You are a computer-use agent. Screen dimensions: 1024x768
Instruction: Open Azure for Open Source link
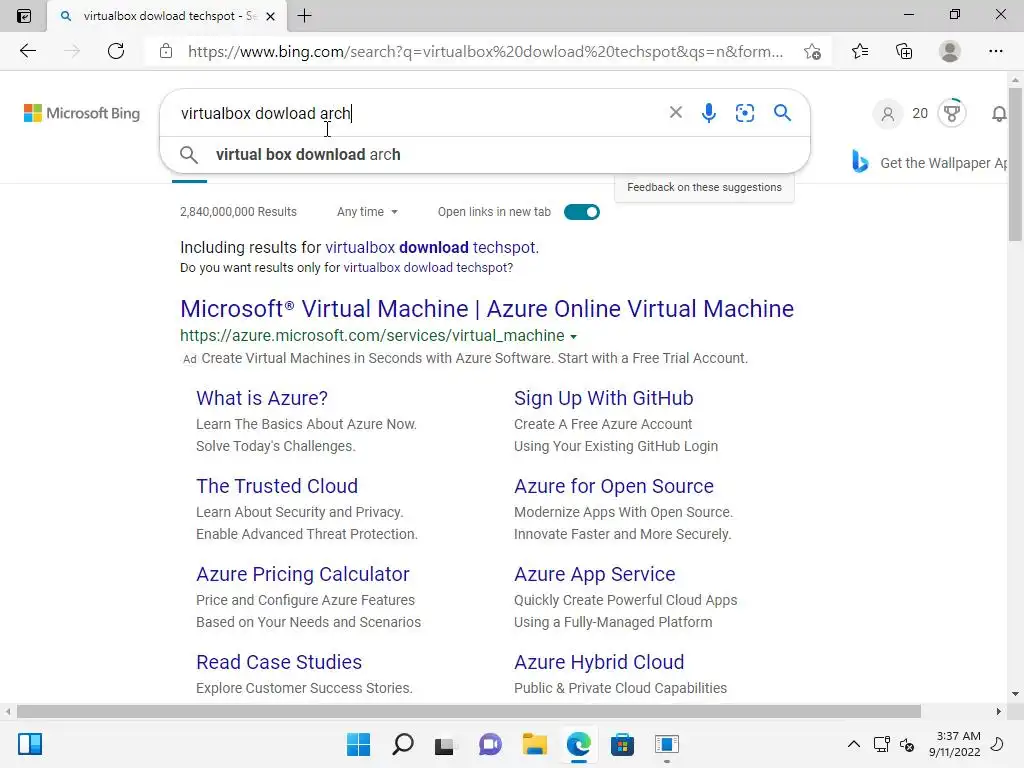point(613,486)
